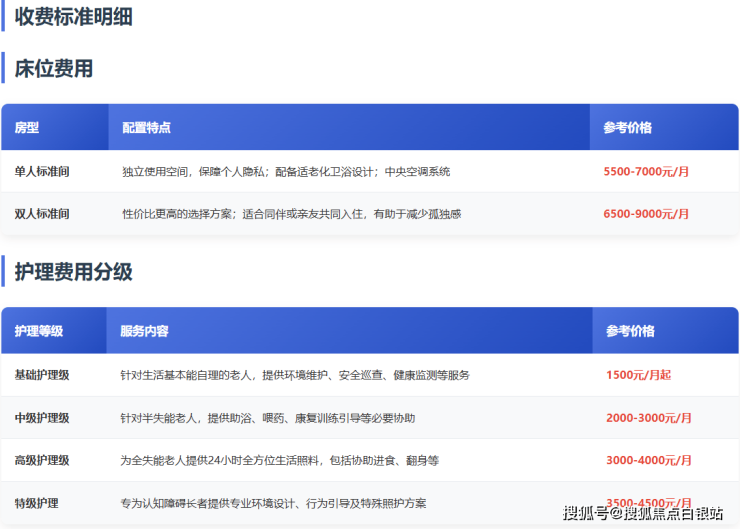Select the 基础护理级 care level row

coord(42,375)
